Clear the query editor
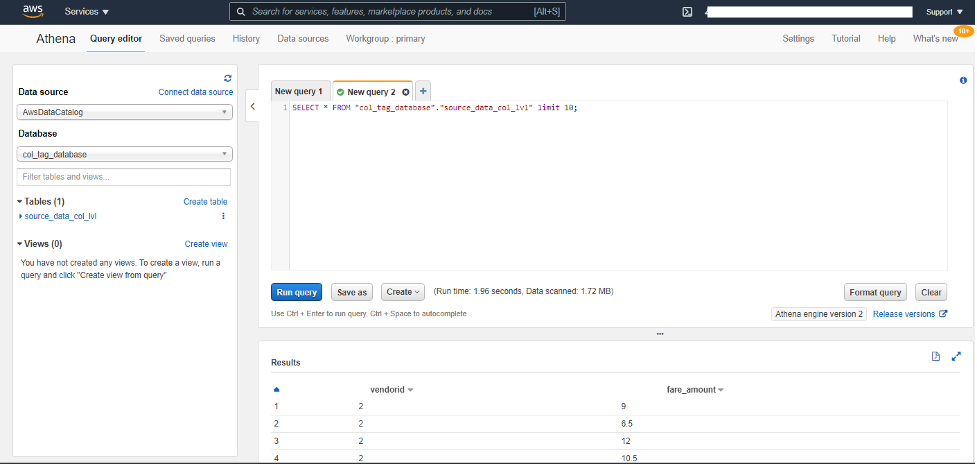The width and height of the screenshot is (977, 464). 931,292
